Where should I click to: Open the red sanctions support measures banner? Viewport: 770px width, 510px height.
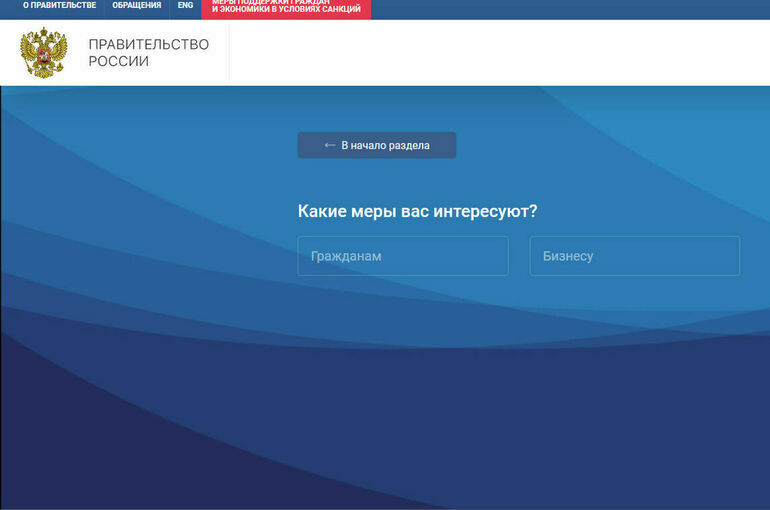(x=286, y=8)
